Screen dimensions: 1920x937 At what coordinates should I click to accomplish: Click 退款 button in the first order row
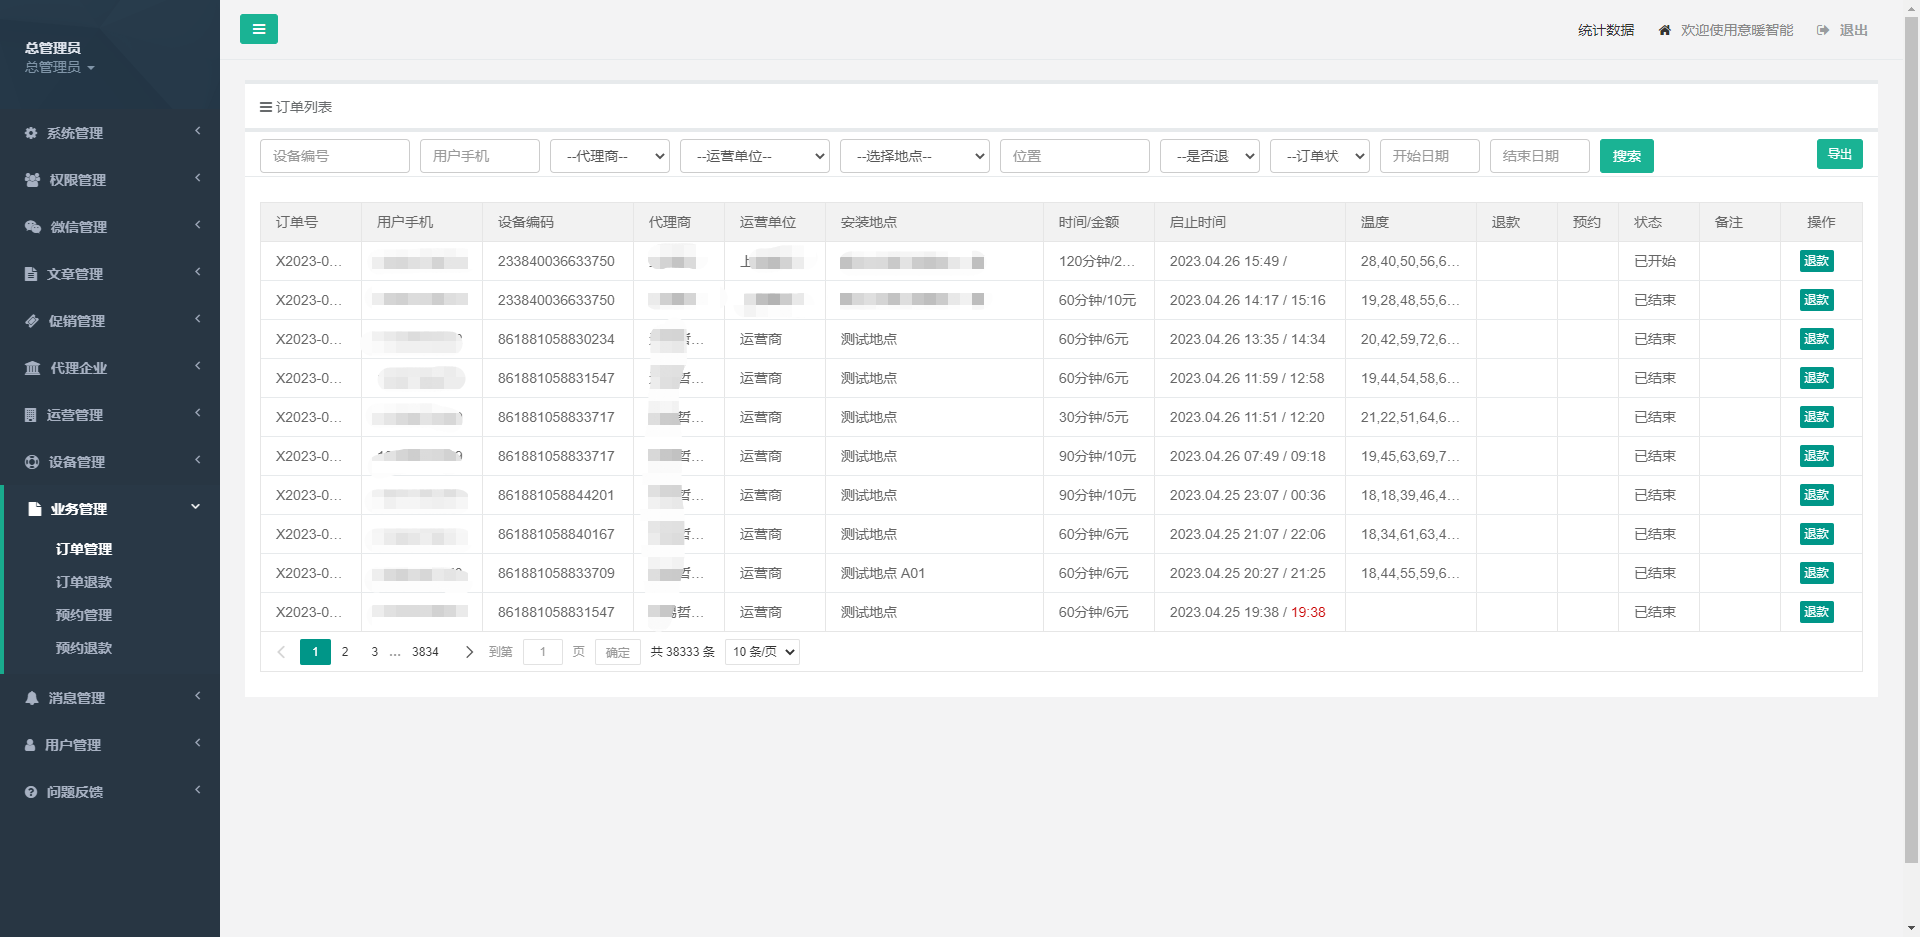[1816, 261]
